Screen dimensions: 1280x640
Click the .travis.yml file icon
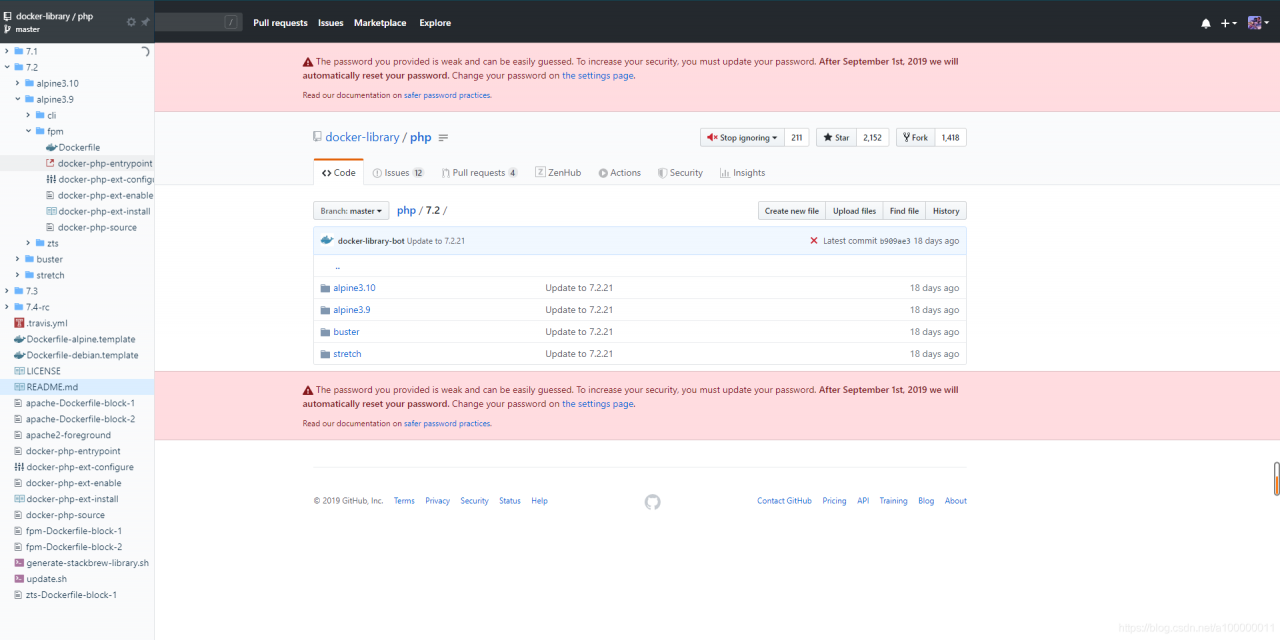click(19, 323)
